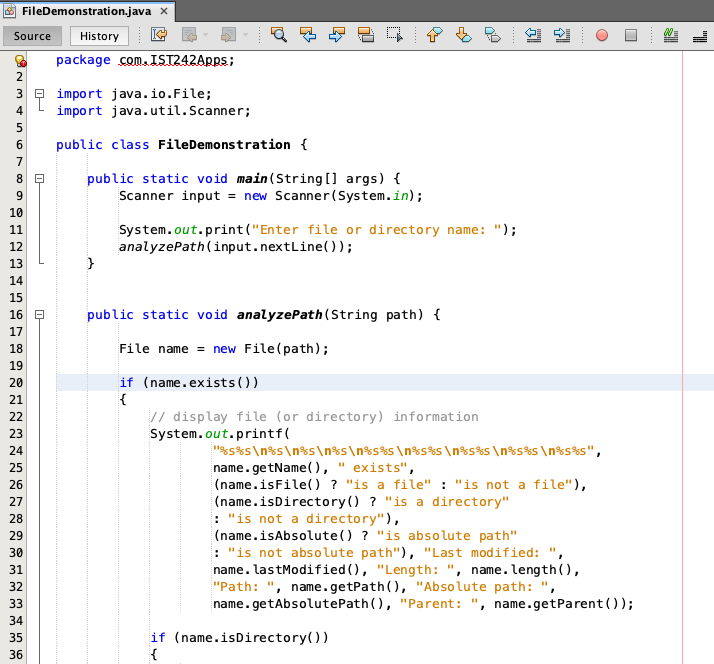Click 'name.getName()' on line 25
Screen dimensions: 714x664
[x=267, y=468]
